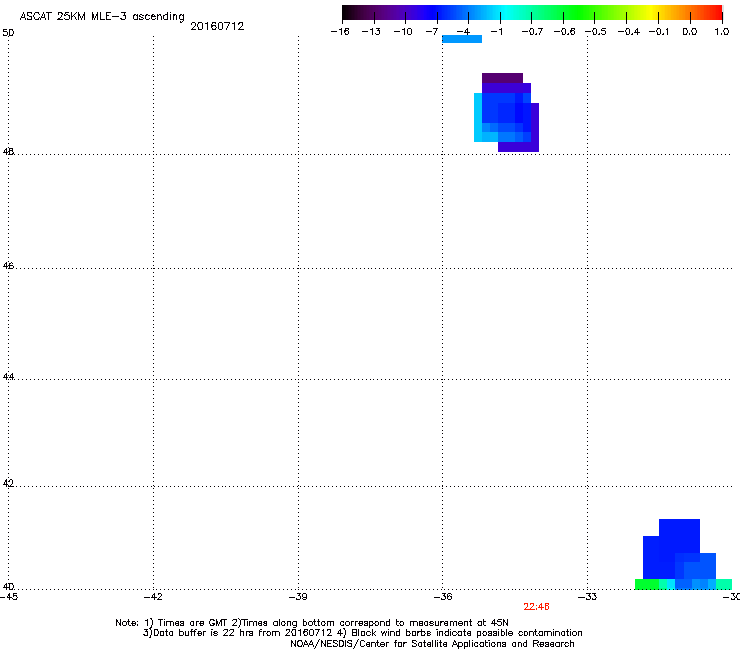The height and width of the screenshot is (650, 740).
Task: Click the latitude label "44"
Action: (x=8, y=377)
